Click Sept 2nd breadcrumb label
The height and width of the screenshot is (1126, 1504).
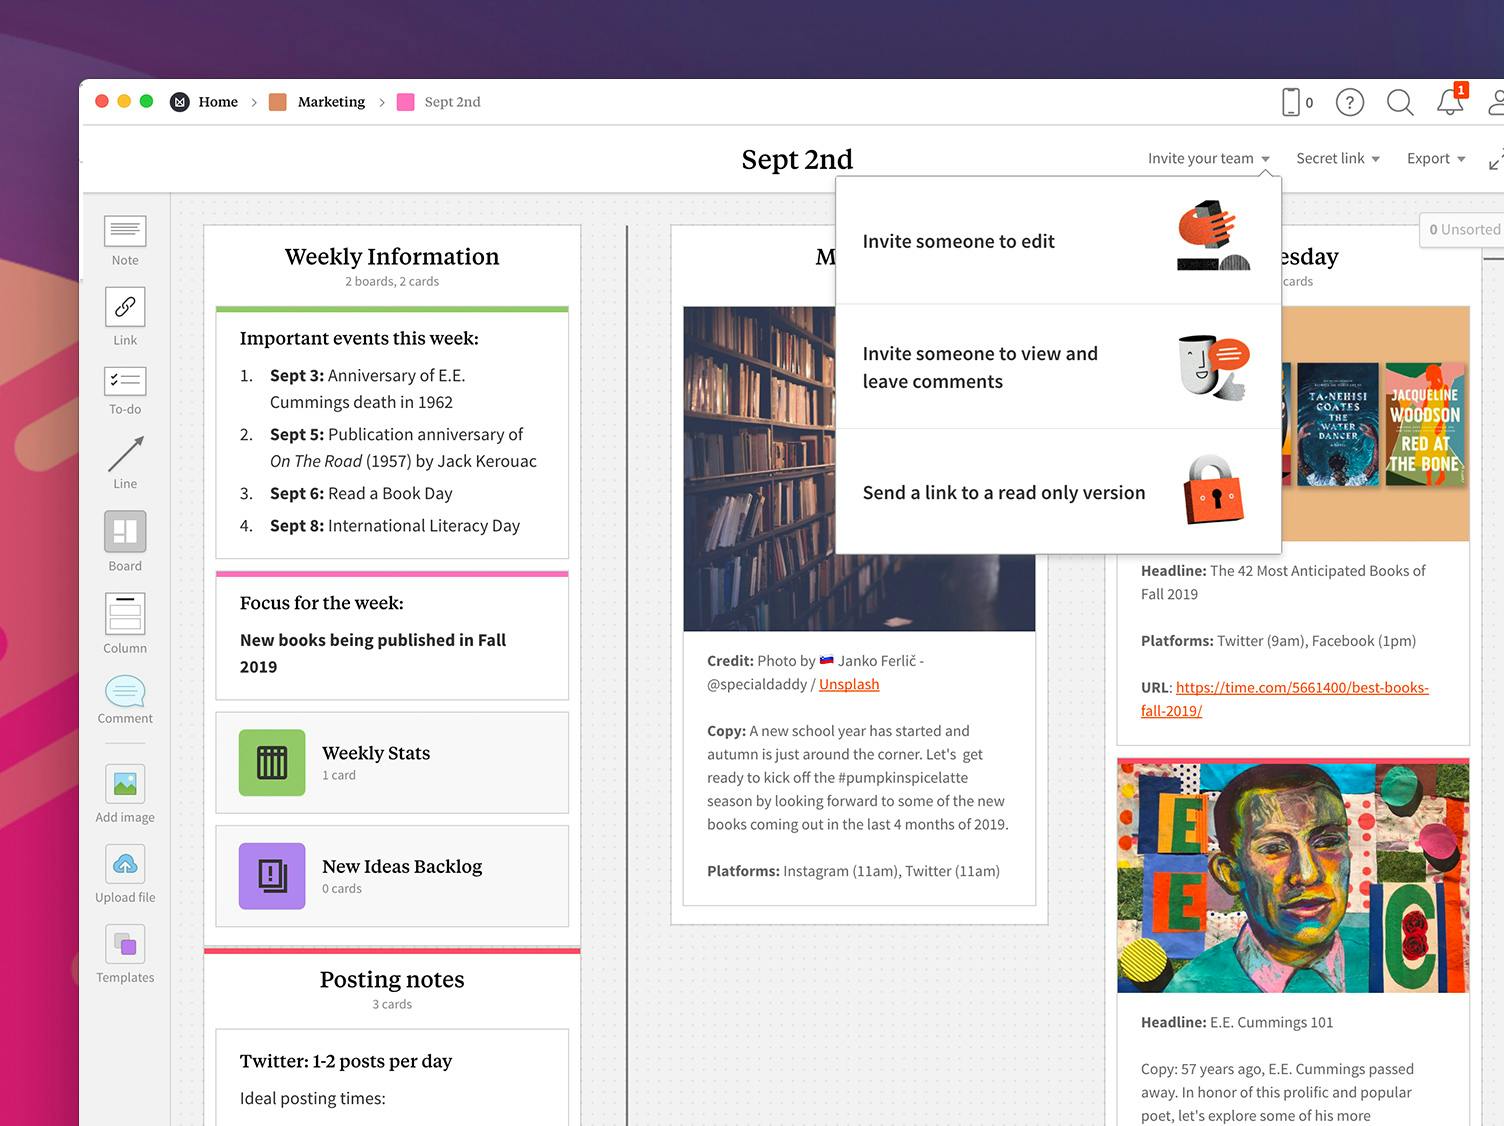coord(452,102)
